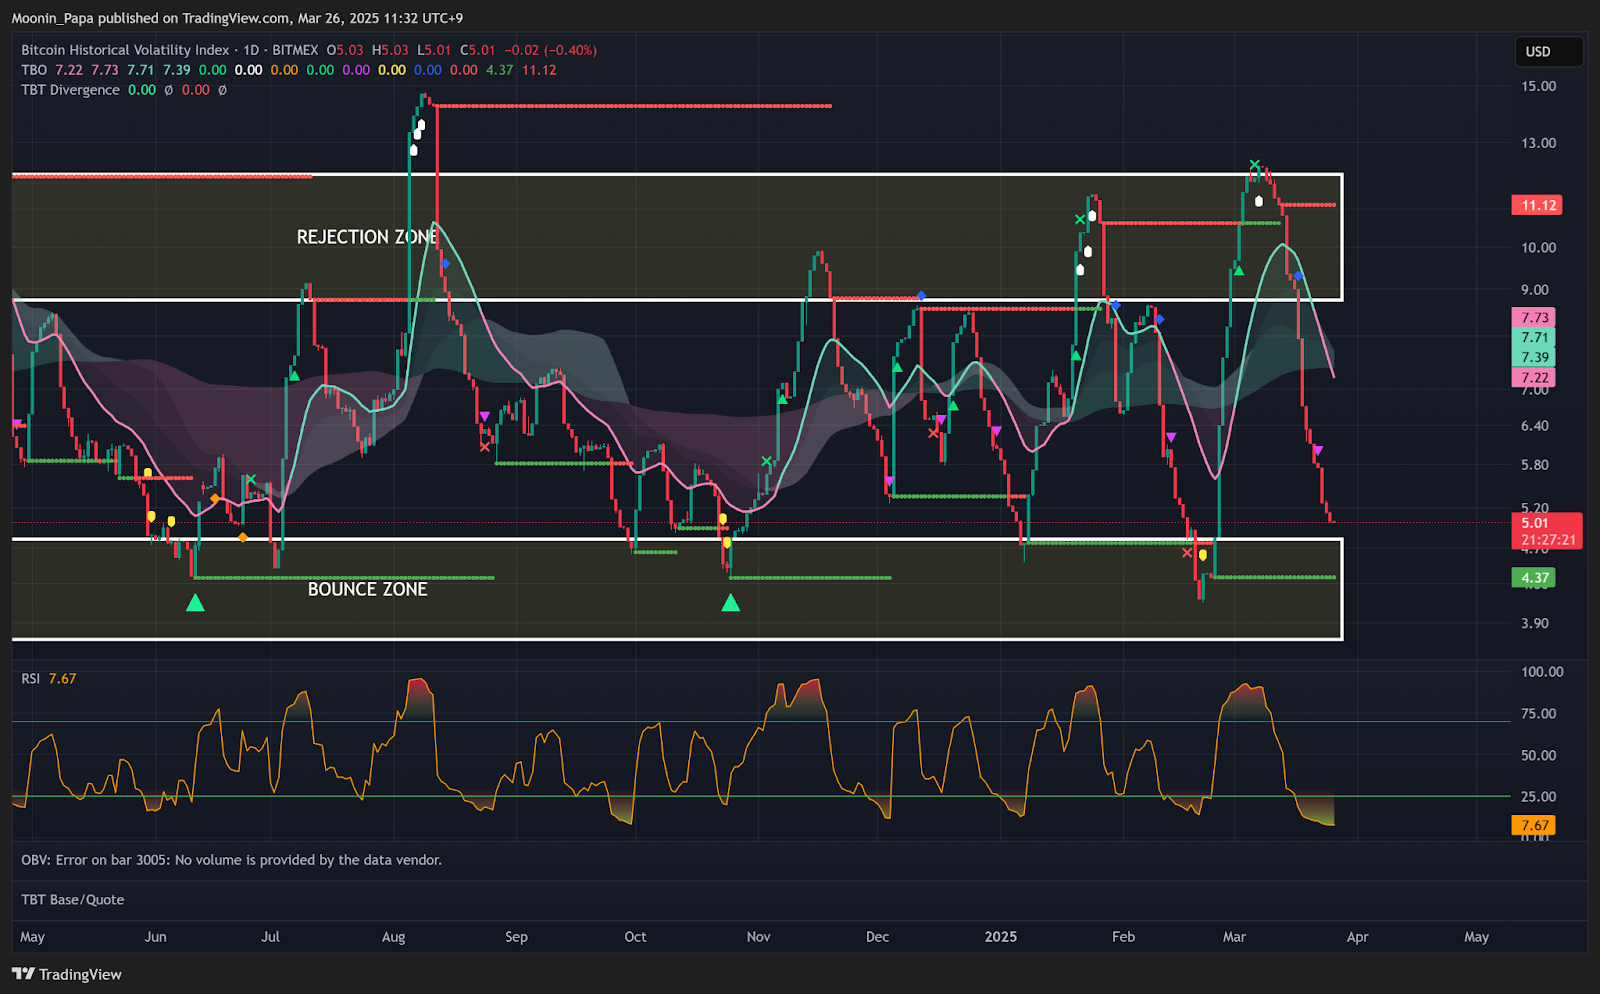
Task: Select the REJECTION ZONE text label
Action: 367,237
